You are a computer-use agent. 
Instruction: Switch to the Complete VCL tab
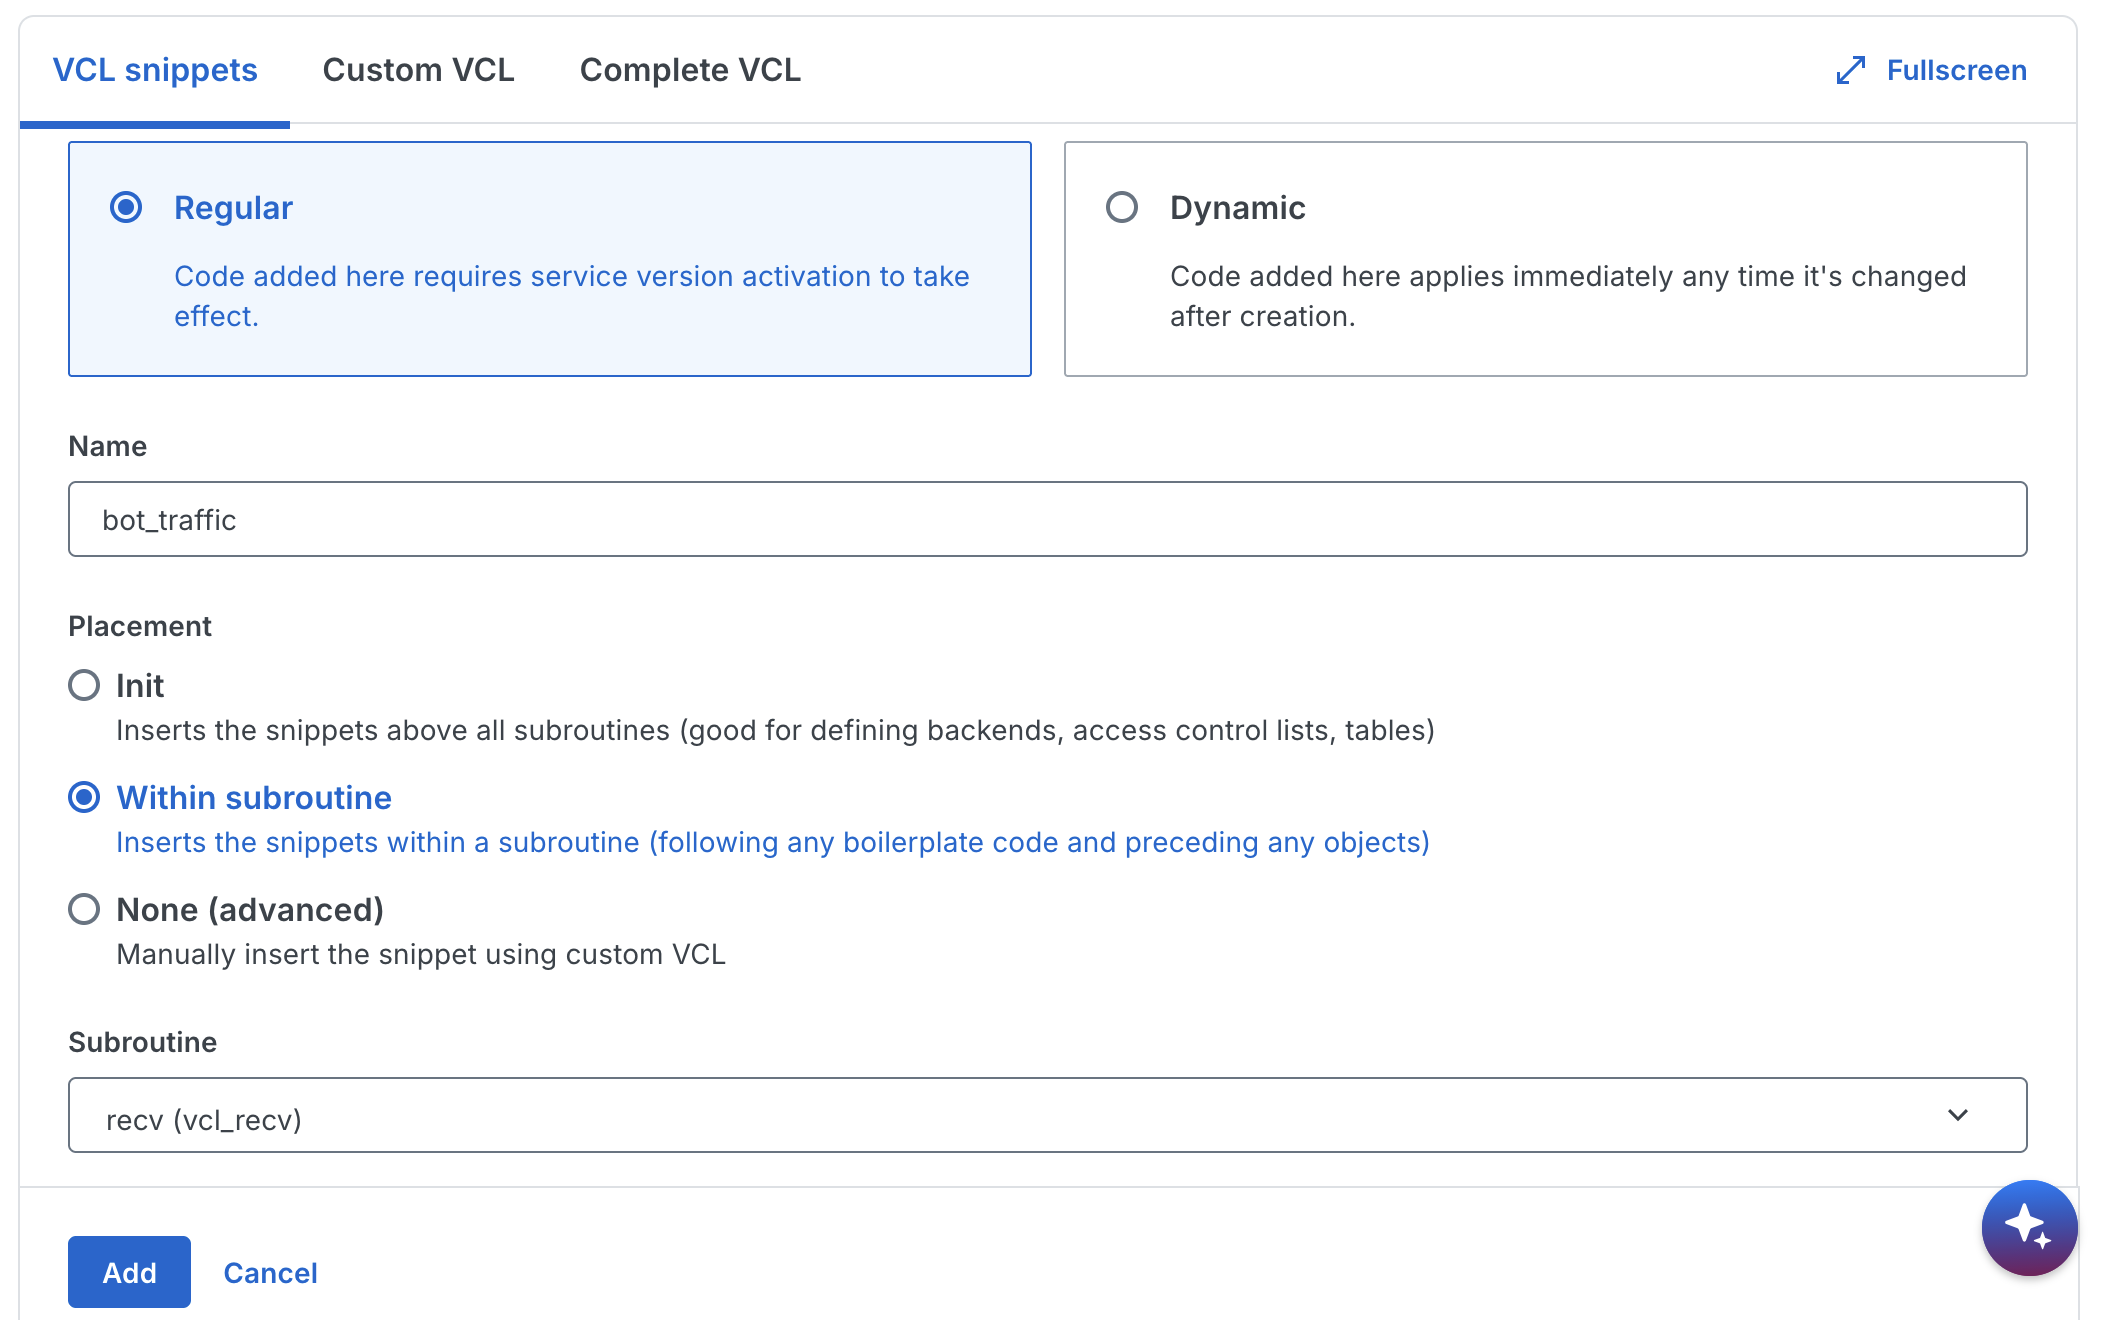coord(689,70)
